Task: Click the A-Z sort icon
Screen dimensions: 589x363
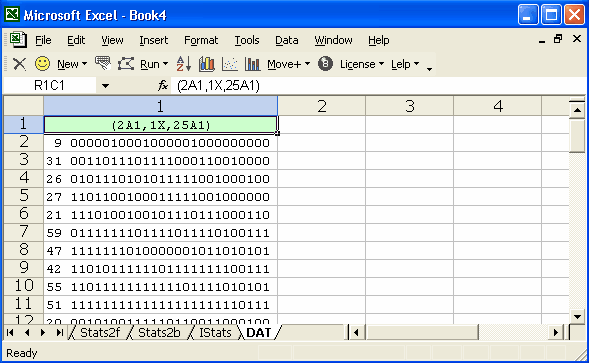Action: [x=184, y=64]
